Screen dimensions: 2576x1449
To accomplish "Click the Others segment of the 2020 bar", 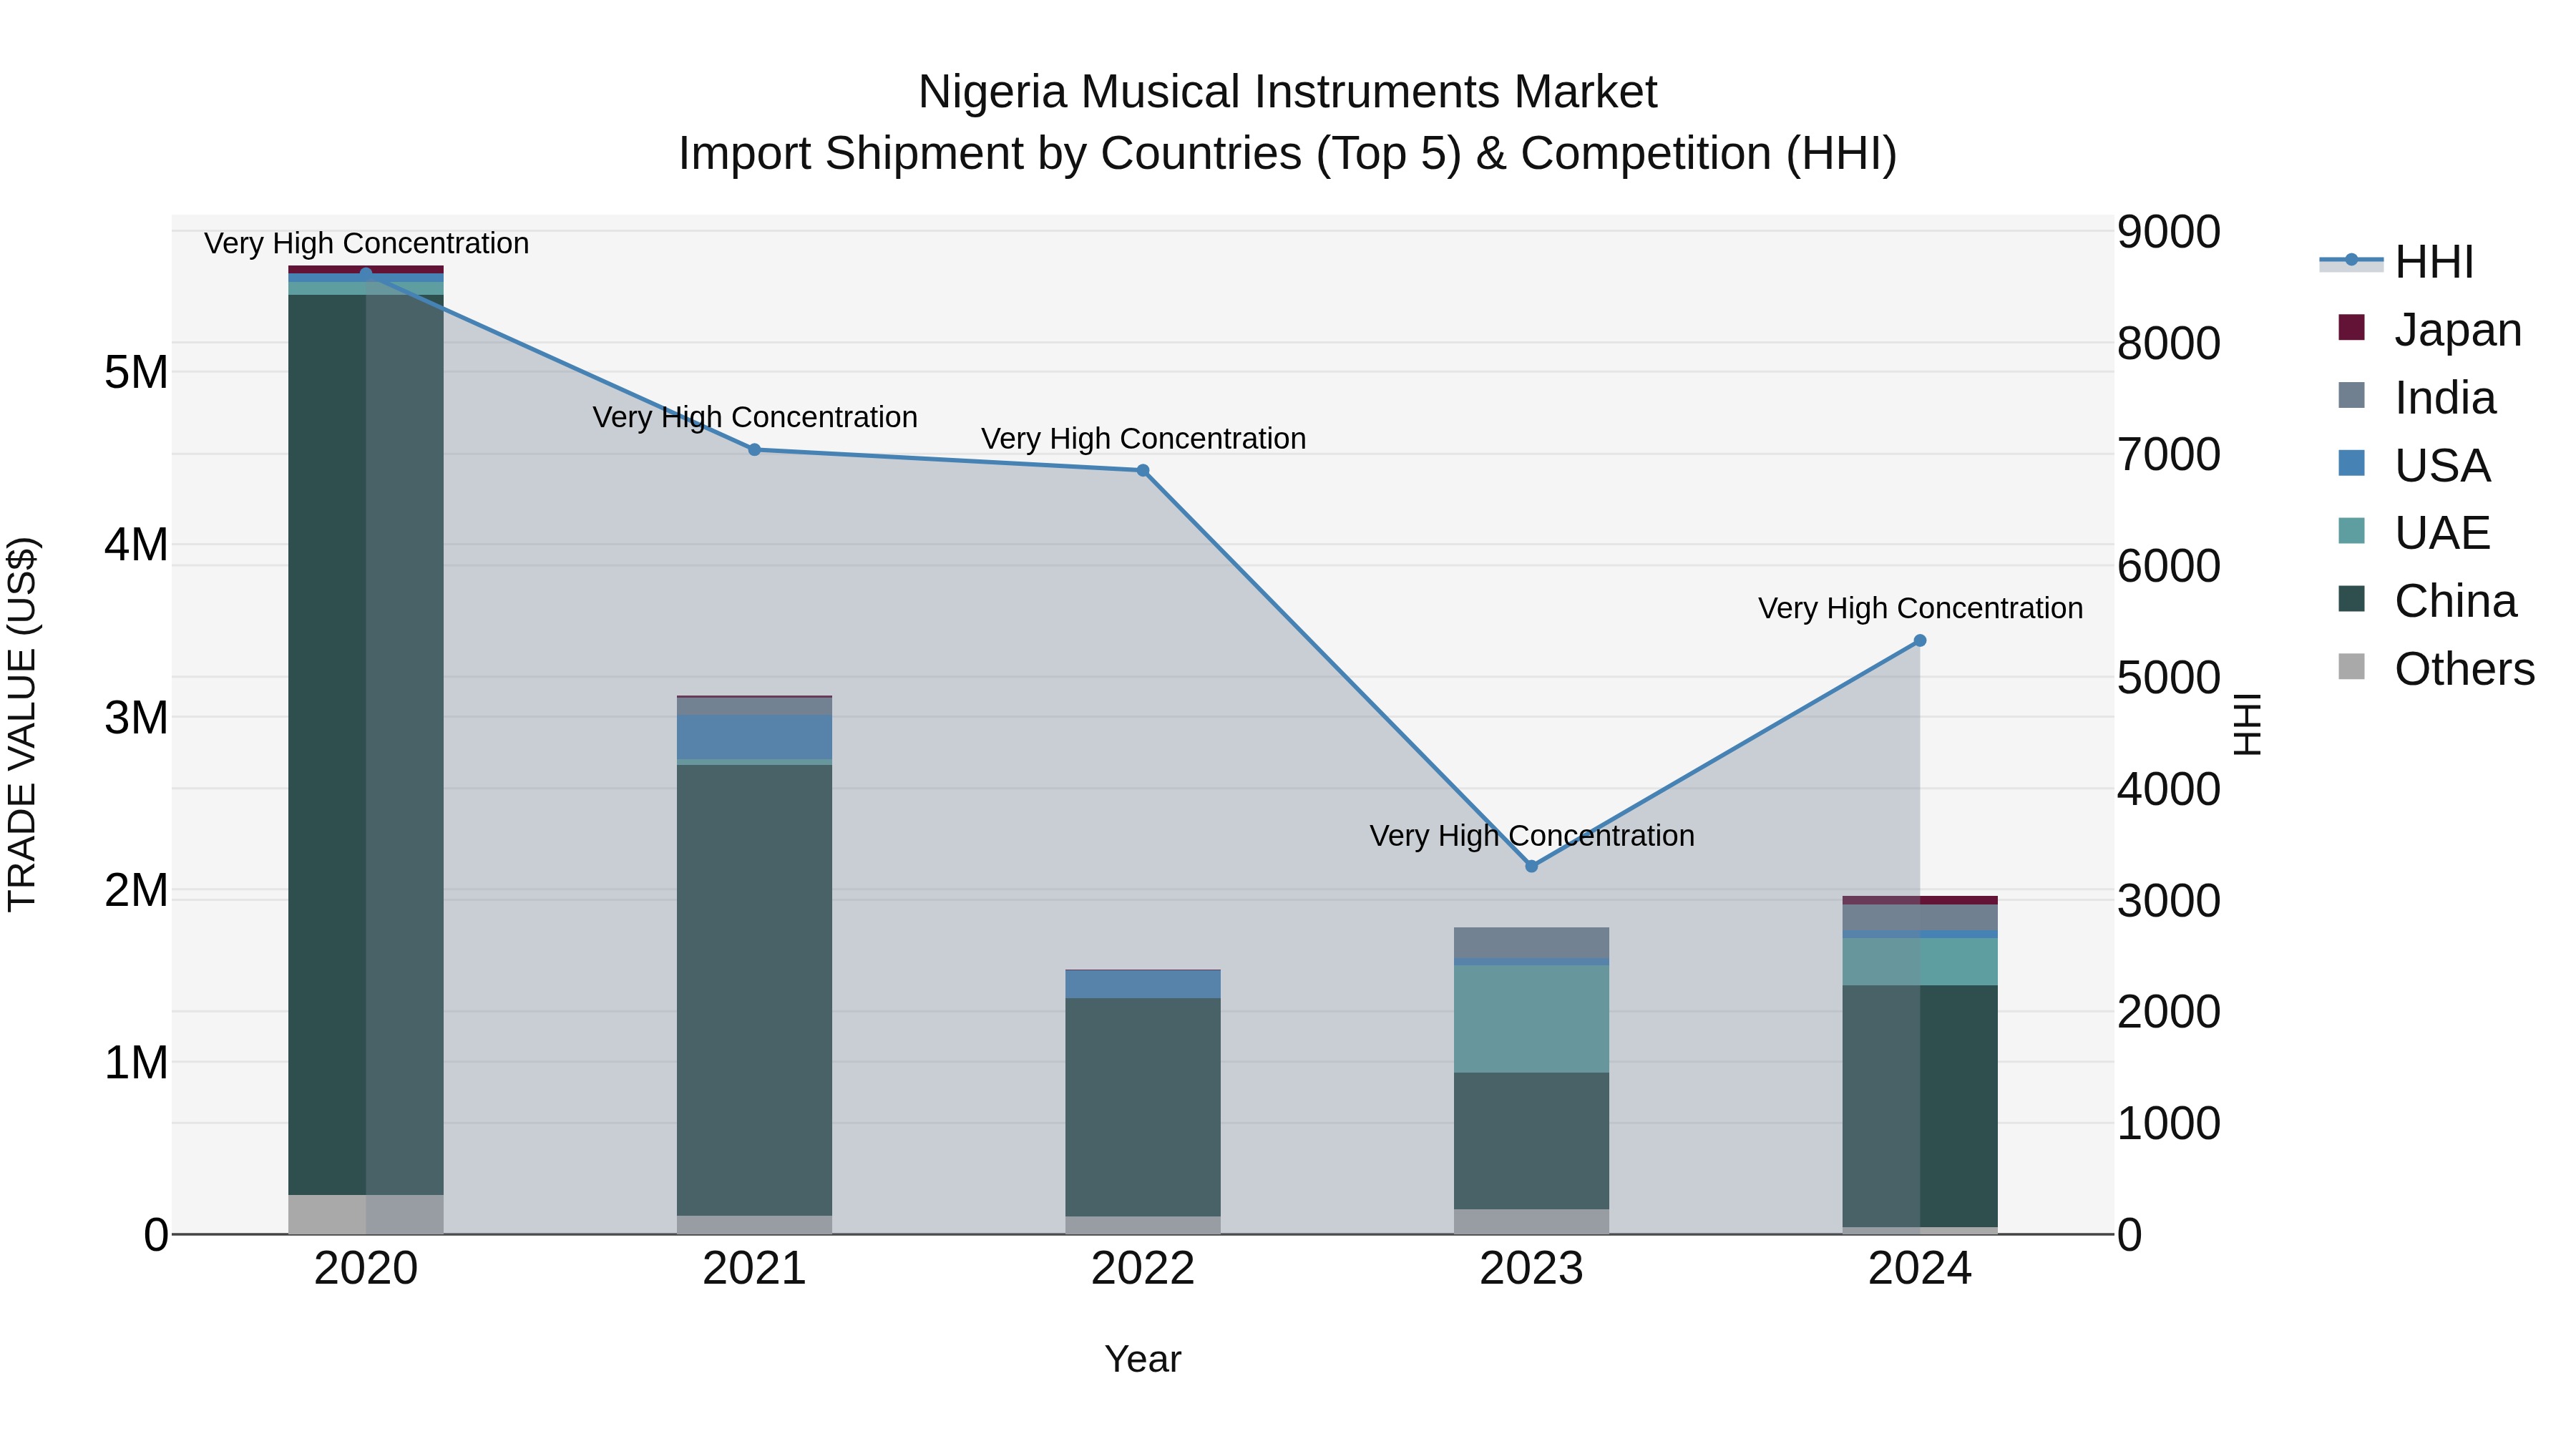I will coord(366,1214).
